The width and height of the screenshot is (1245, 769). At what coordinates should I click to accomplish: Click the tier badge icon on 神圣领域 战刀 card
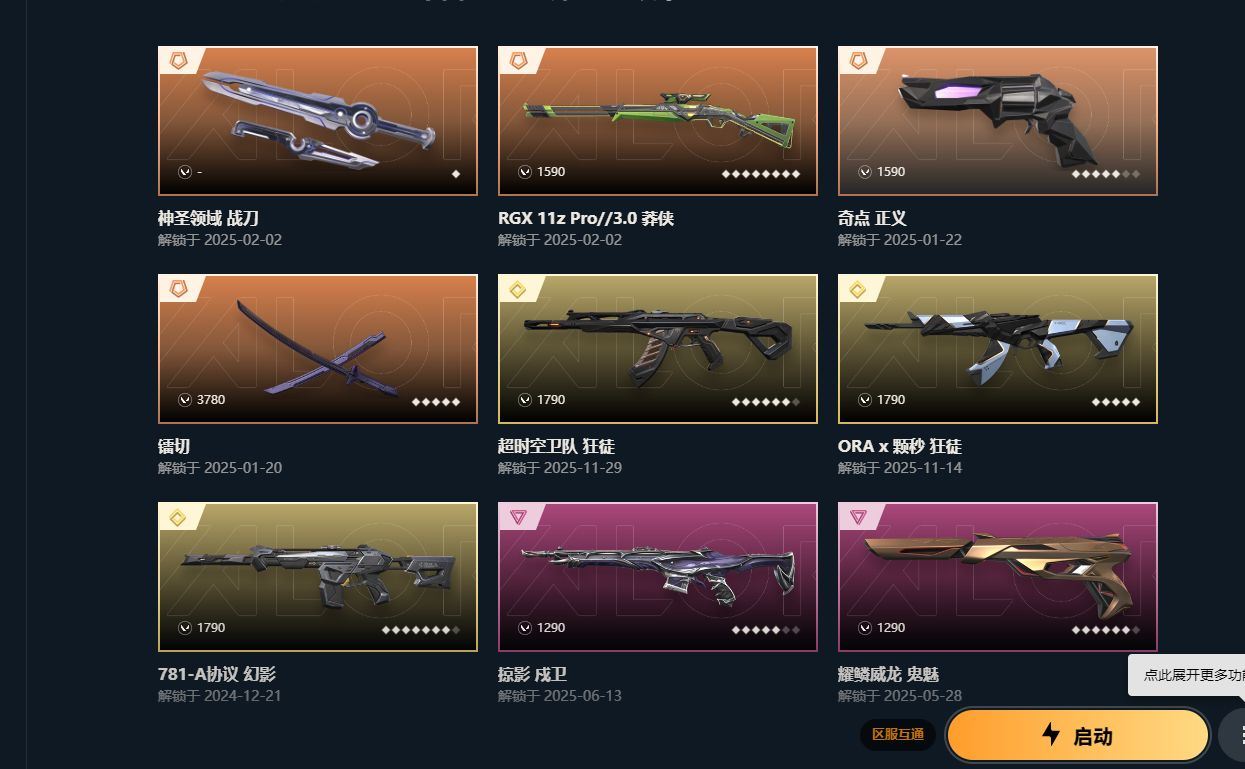pyautogui.click(x=178, y=61)
